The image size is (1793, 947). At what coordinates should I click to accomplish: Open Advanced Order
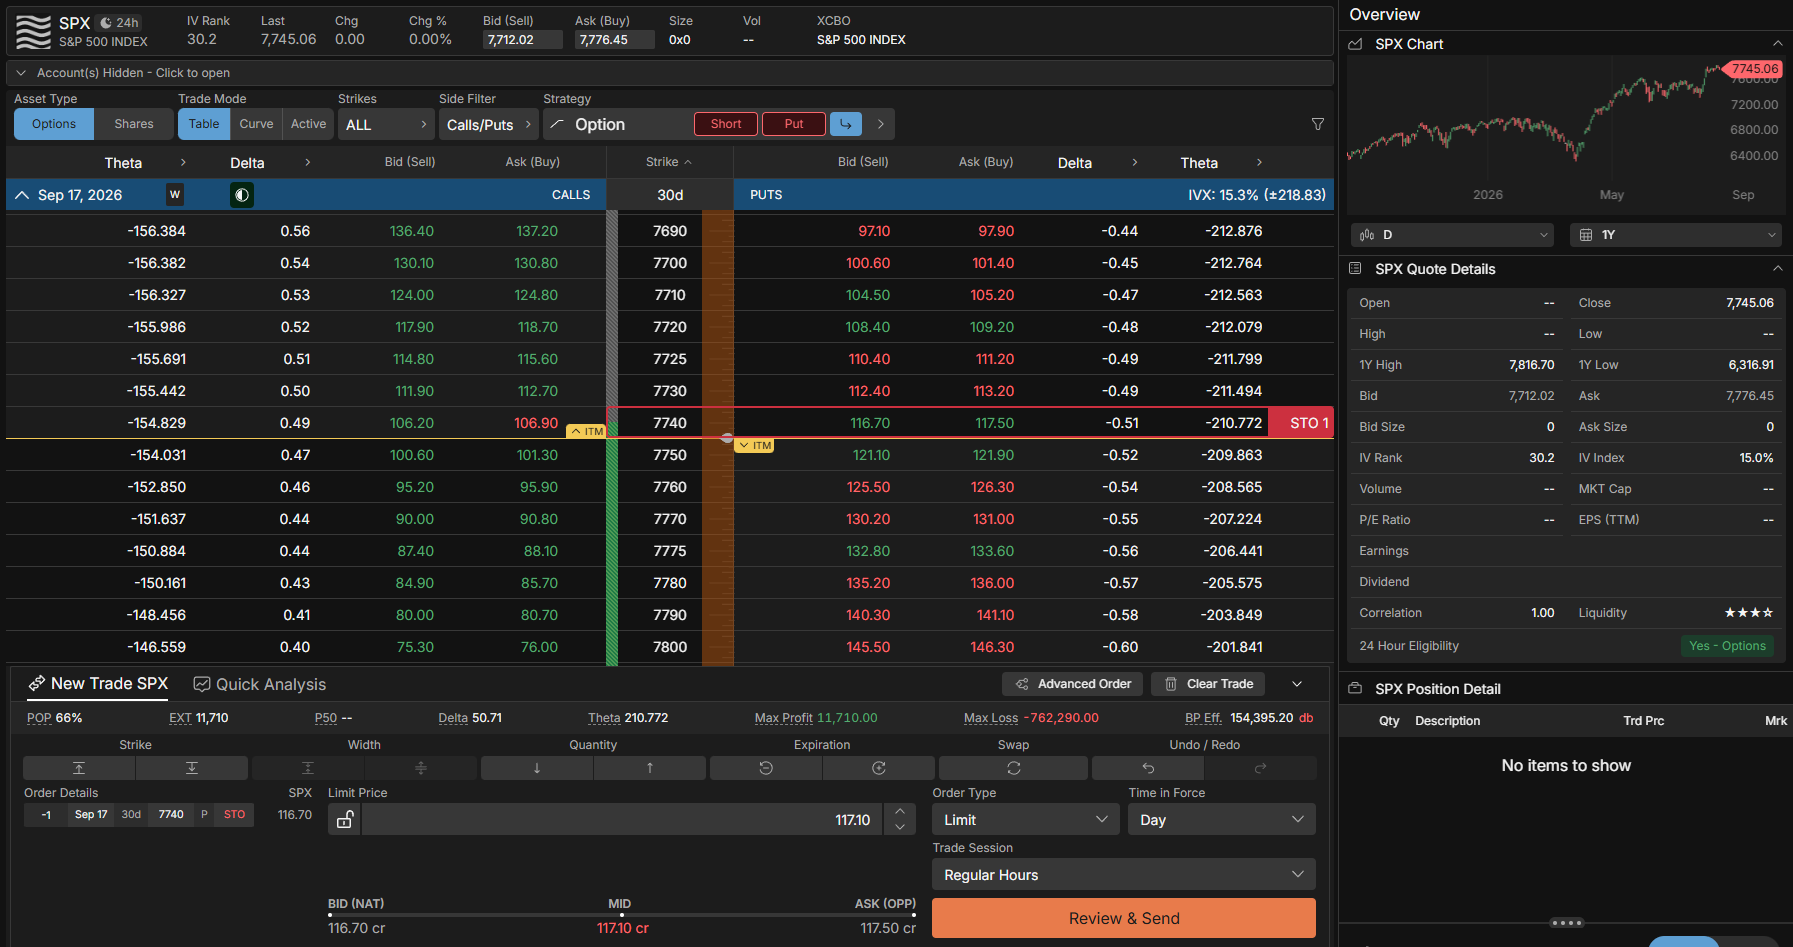click(x=1073, y=684)
